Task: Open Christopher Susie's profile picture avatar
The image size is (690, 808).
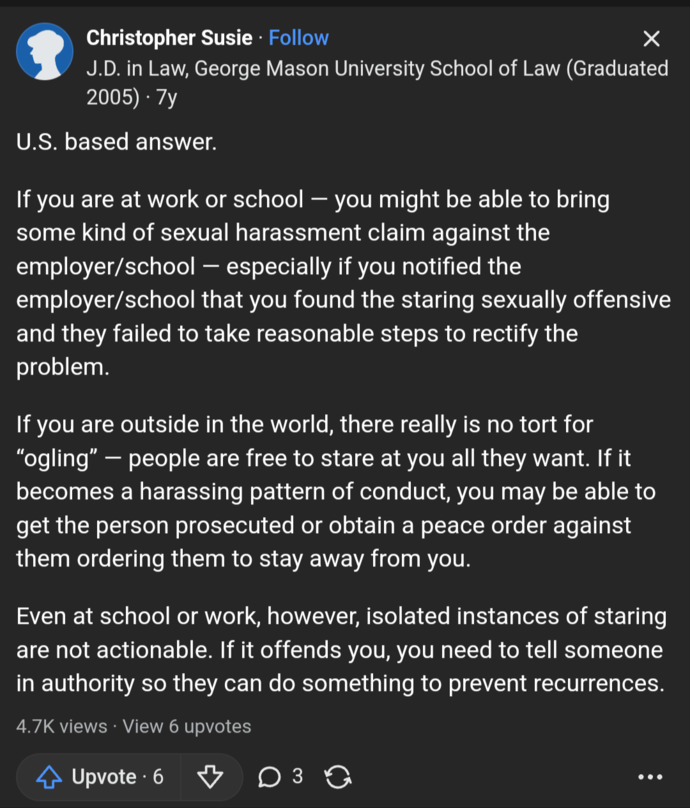Action: coord(45,52)
